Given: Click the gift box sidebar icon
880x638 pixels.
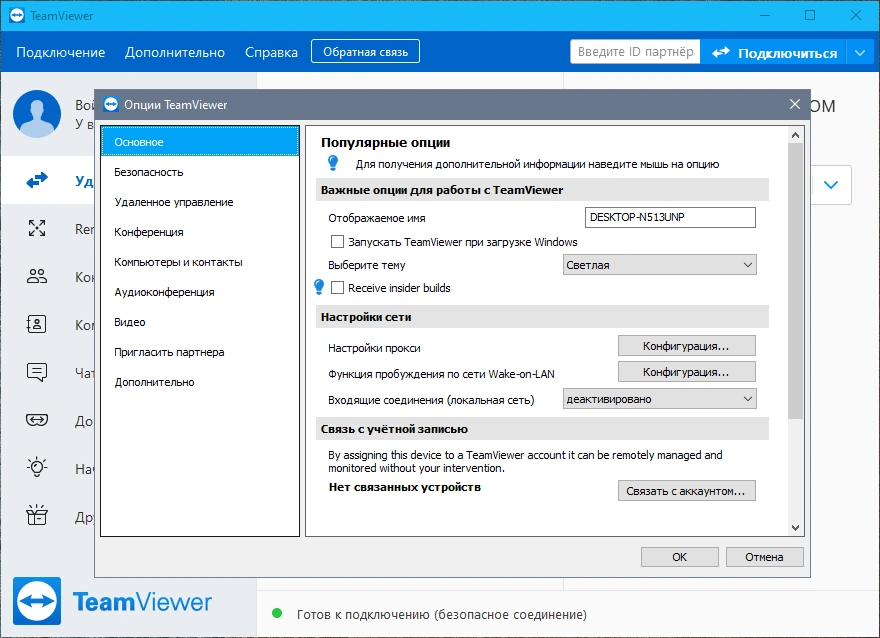Looking at the screenshot, I should (37, 515).
